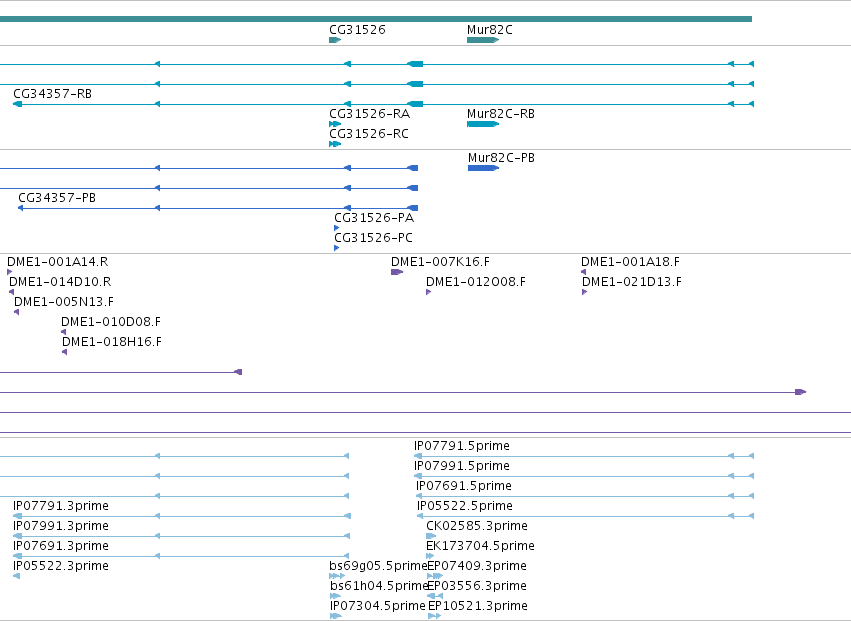The image size is (851, 621).
Task: Select the EP10521.3prime EST label
Action: [x=478, y=607]
